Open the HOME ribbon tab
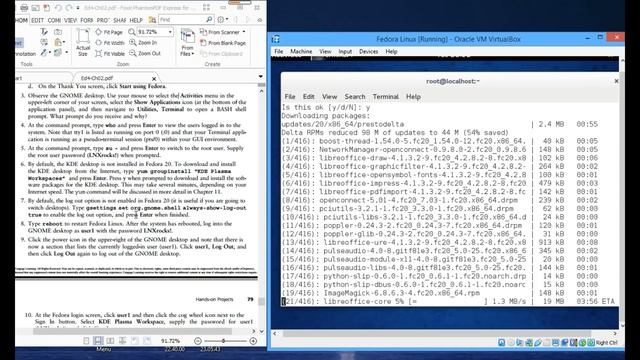Screen dimensions: 640x360 coord(21,20)
